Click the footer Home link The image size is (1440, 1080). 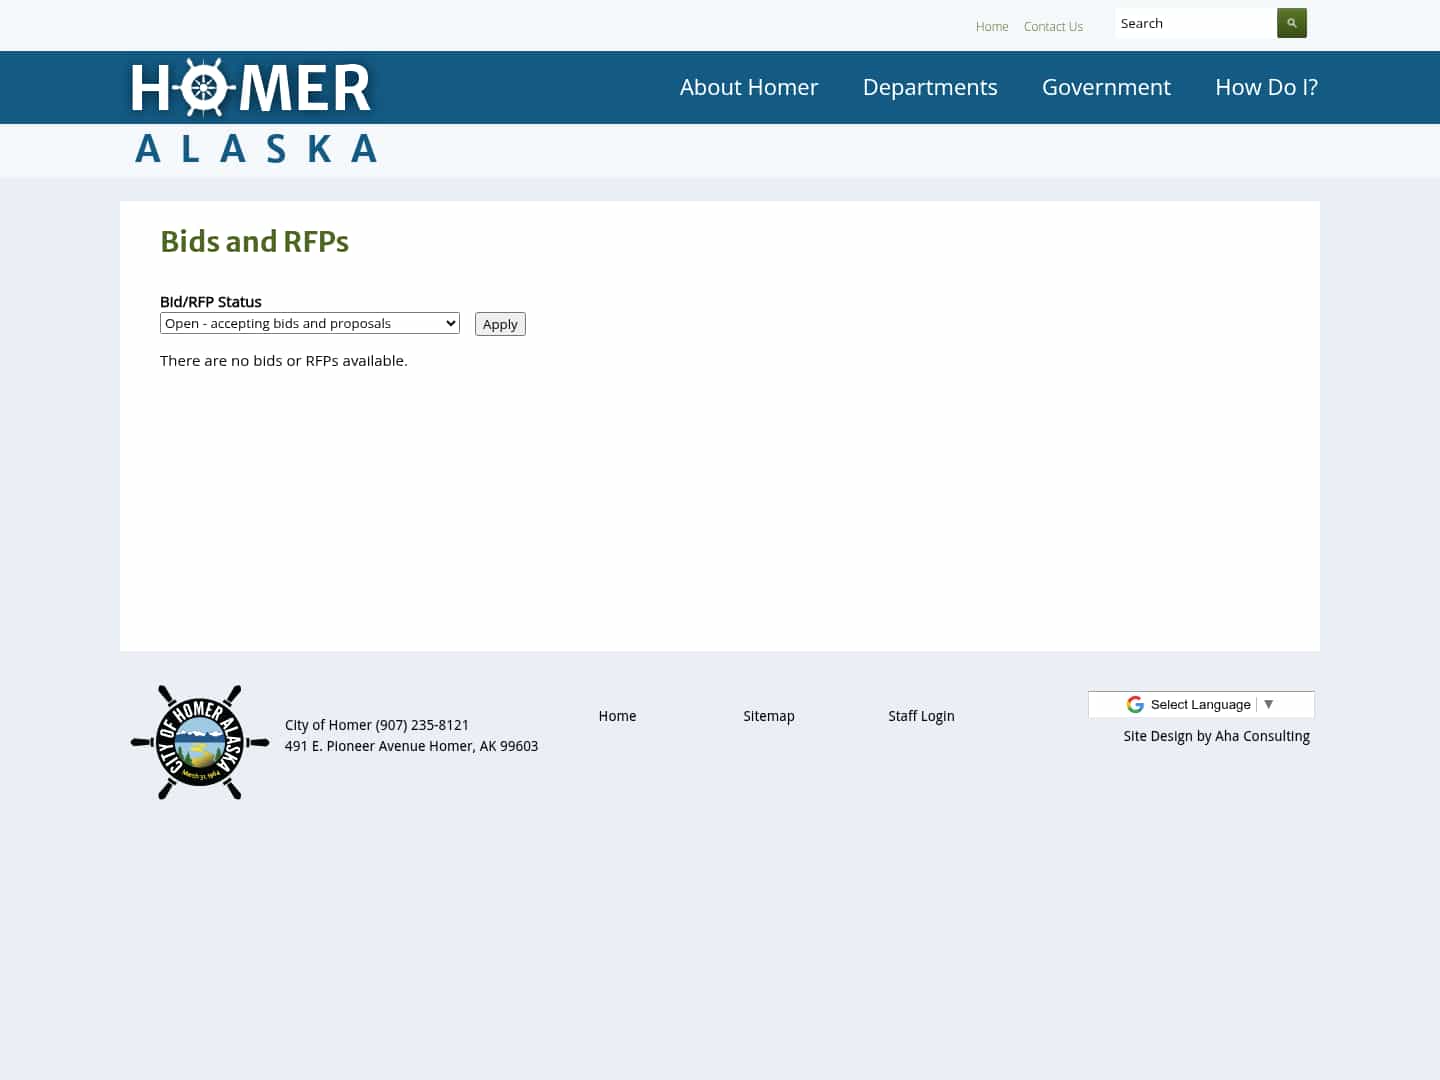point(617,716)
